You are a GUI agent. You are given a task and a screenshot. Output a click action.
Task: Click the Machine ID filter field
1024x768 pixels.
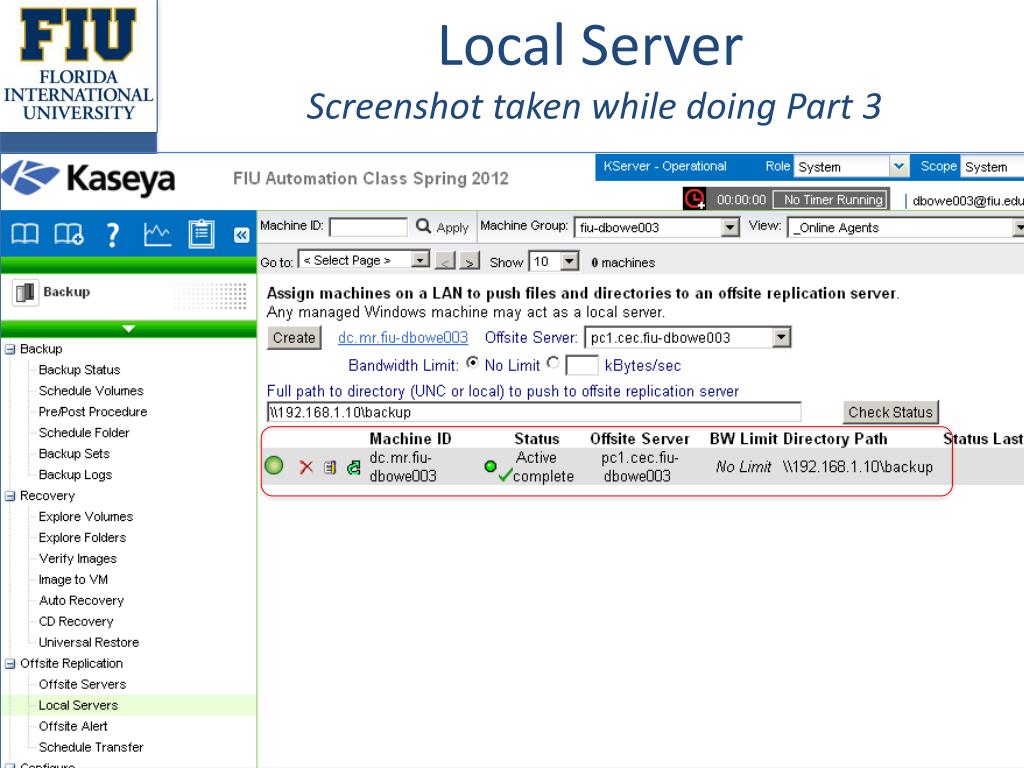(368, 227)
